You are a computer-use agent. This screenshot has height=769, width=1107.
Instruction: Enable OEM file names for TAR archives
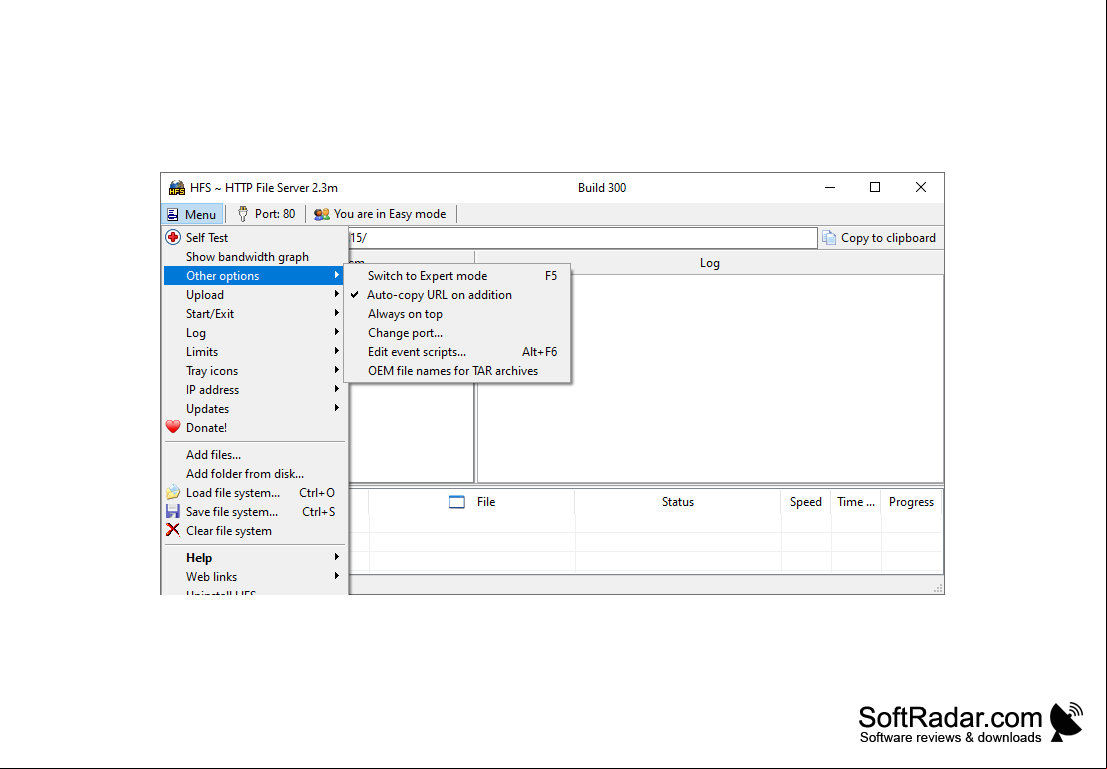click(x=457, y=371)
